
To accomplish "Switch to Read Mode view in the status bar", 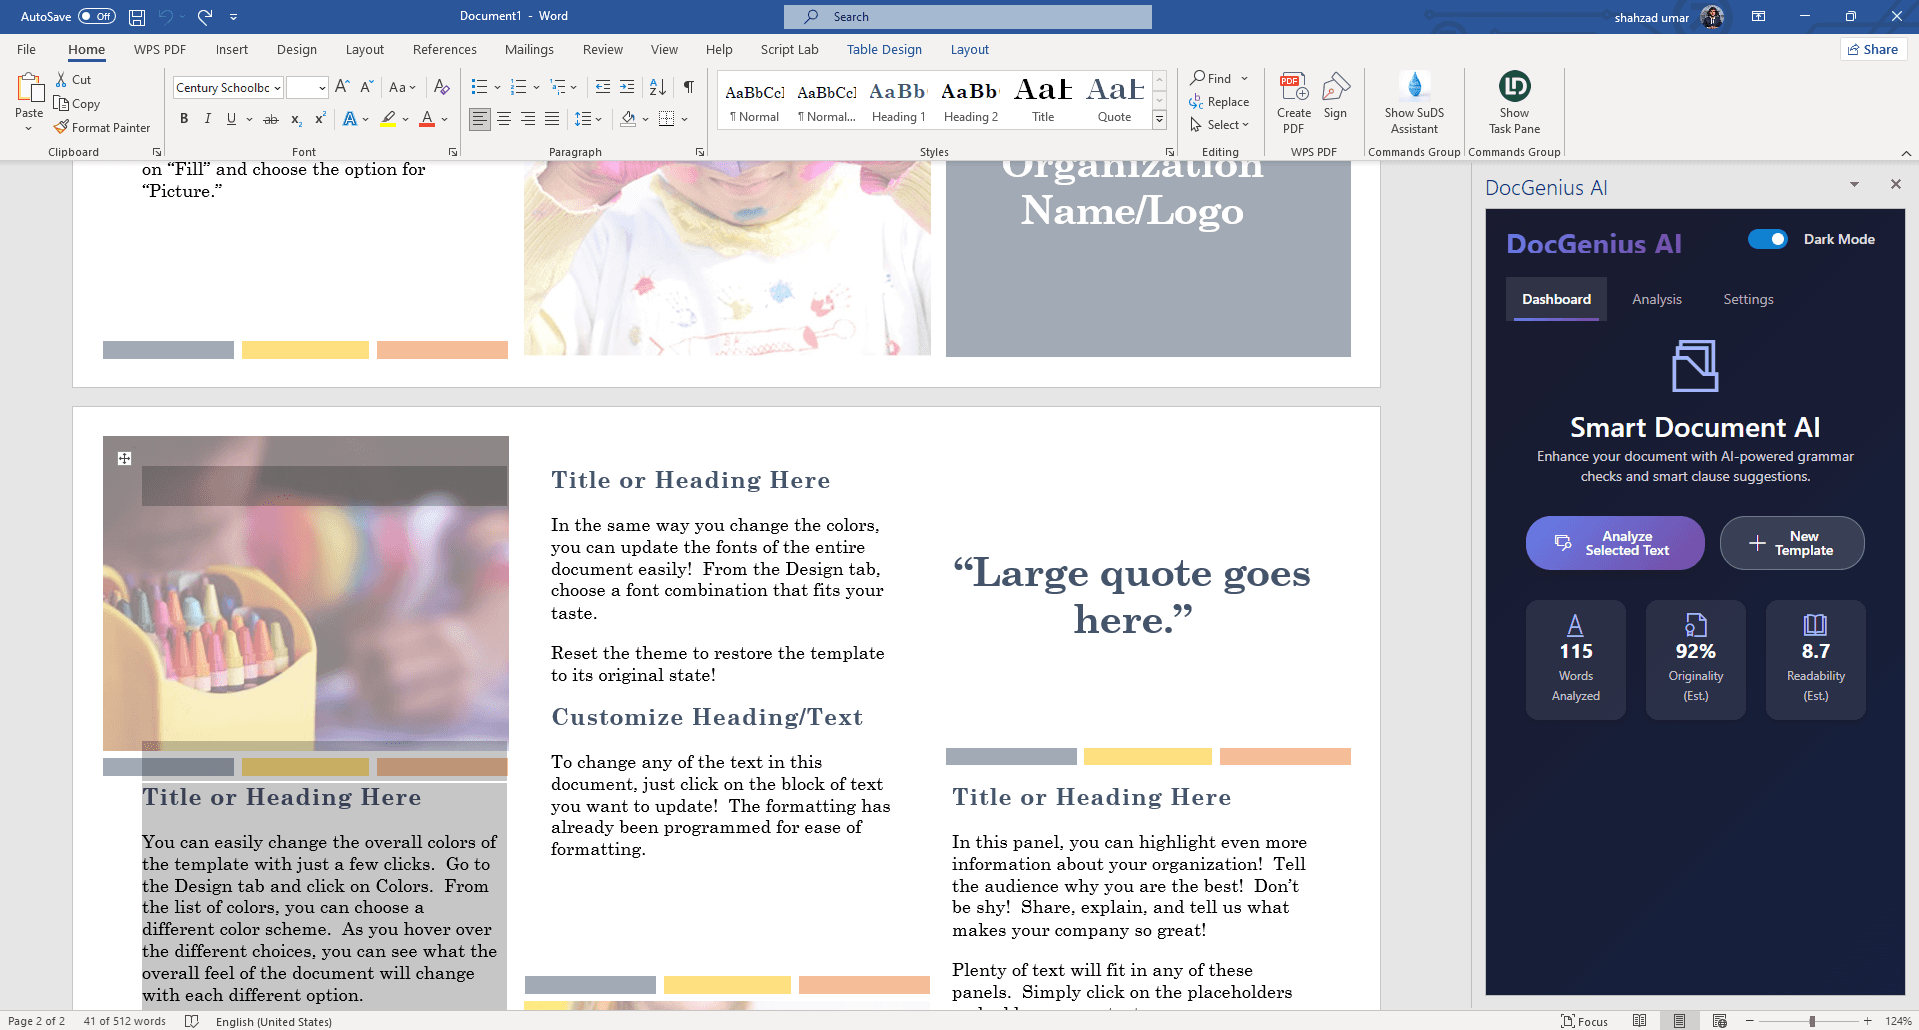I will (1639, 1021).
